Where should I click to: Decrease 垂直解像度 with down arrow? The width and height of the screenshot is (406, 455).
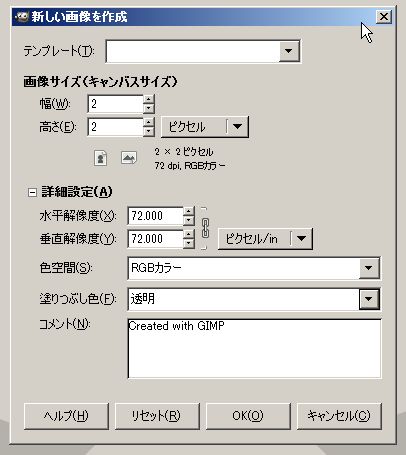(189, 243)
